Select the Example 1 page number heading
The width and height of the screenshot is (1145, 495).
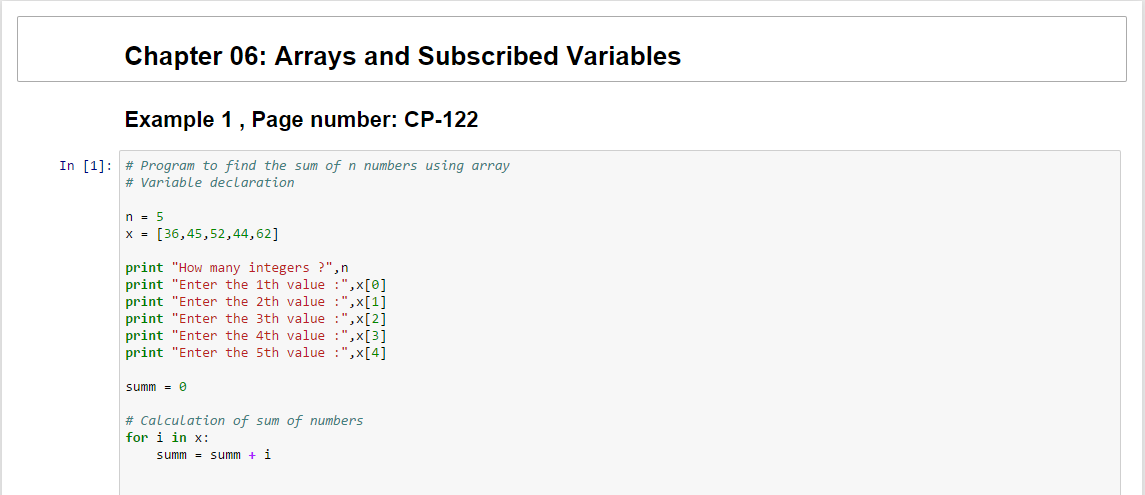point(301,120)
